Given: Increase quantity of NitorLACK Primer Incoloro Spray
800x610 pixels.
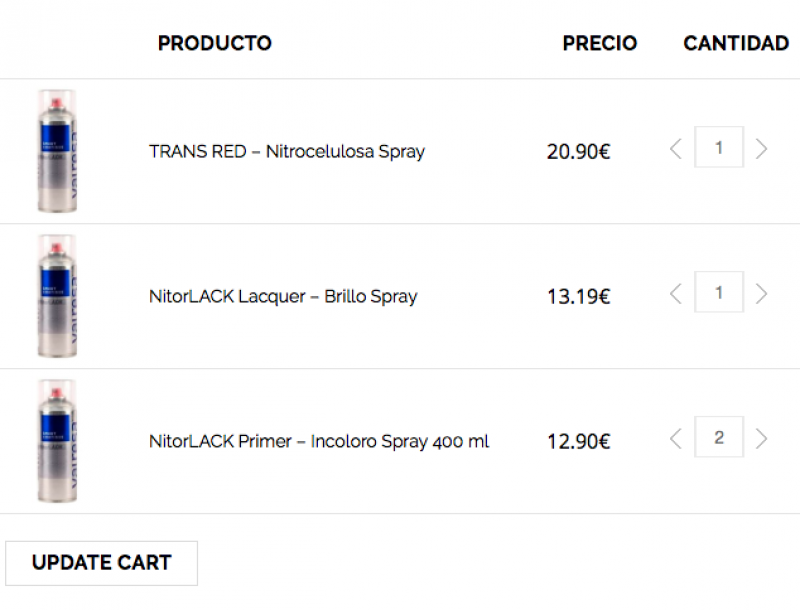Looking at the screenshot, I should (762, 438).
